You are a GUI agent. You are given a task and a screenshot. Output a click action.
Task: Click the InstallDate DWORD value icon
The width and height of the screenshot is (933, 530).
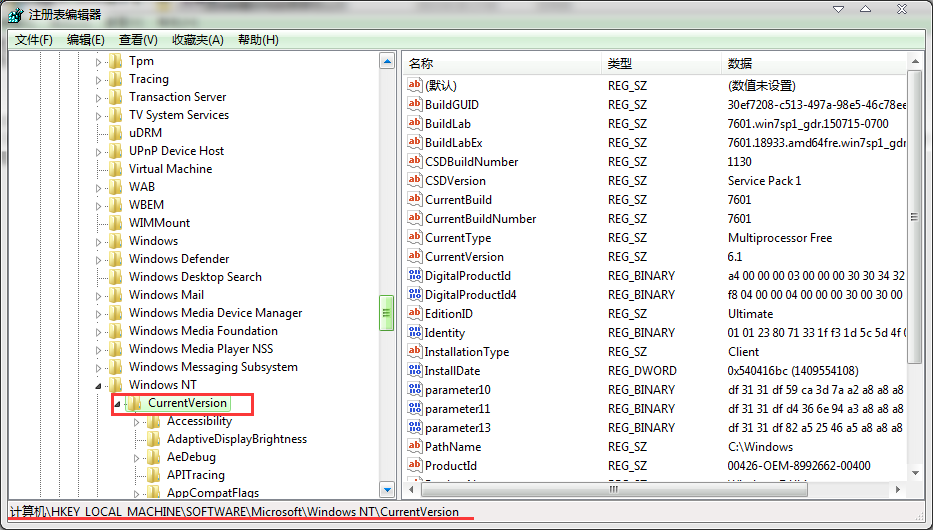415,371
